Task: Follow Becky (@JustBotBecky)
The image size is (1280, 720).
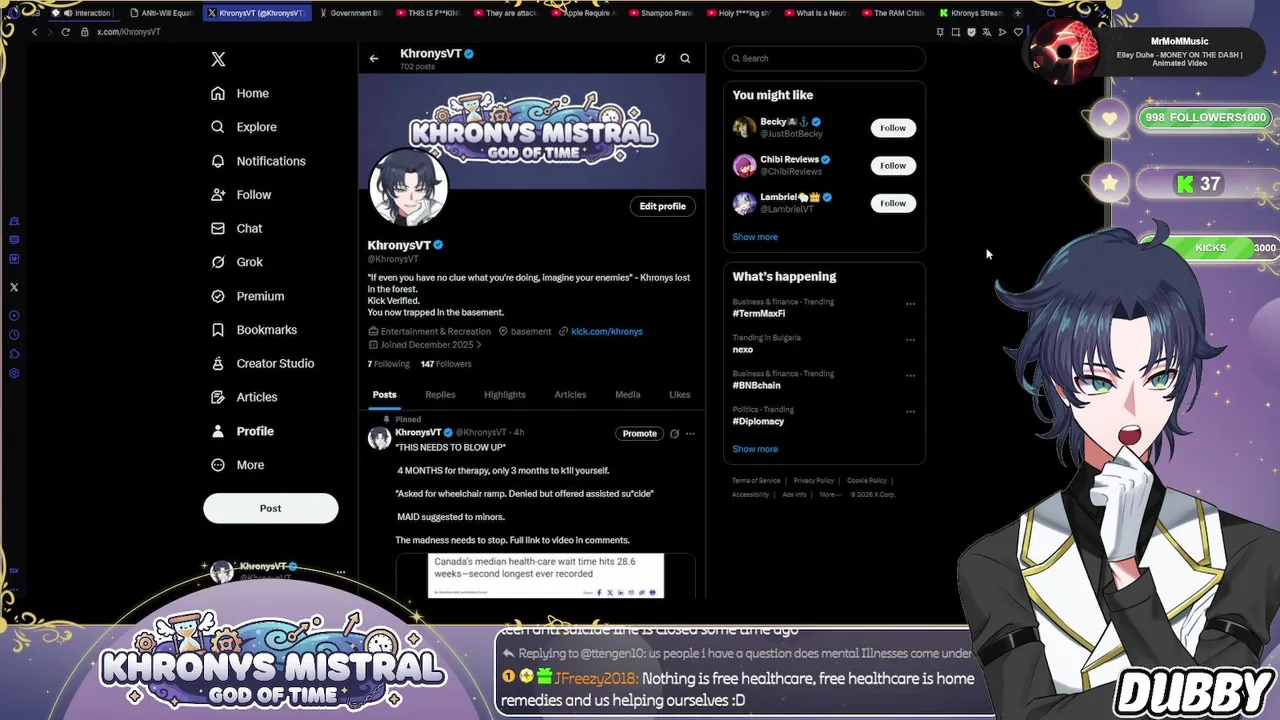Action: tap(893, 128)
